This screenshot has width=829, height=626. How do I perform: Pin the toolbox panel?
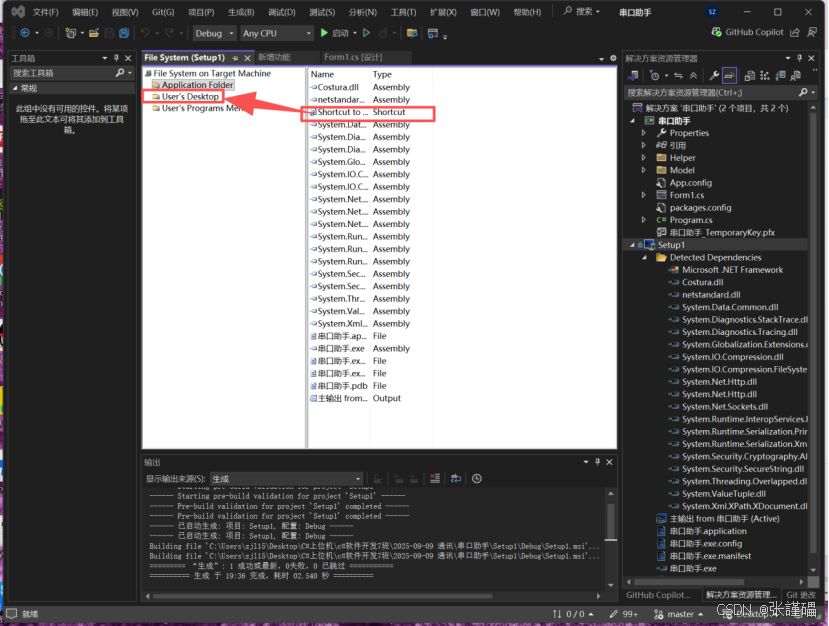(116, 58)
